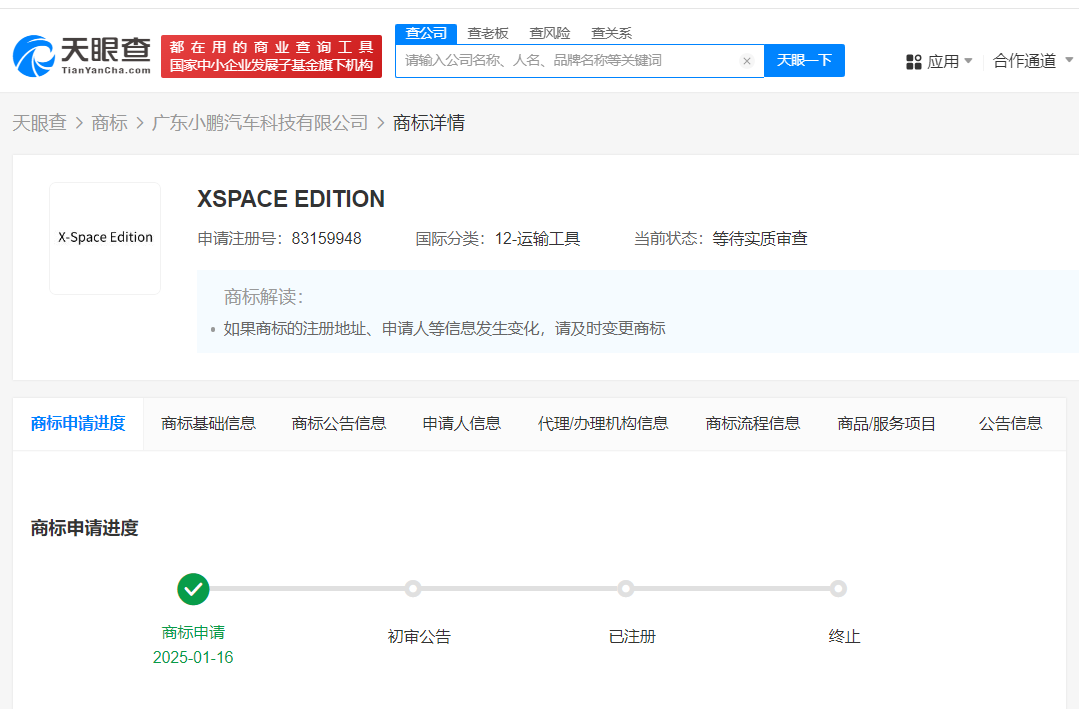Click inside the company search input field

[570, 60]
